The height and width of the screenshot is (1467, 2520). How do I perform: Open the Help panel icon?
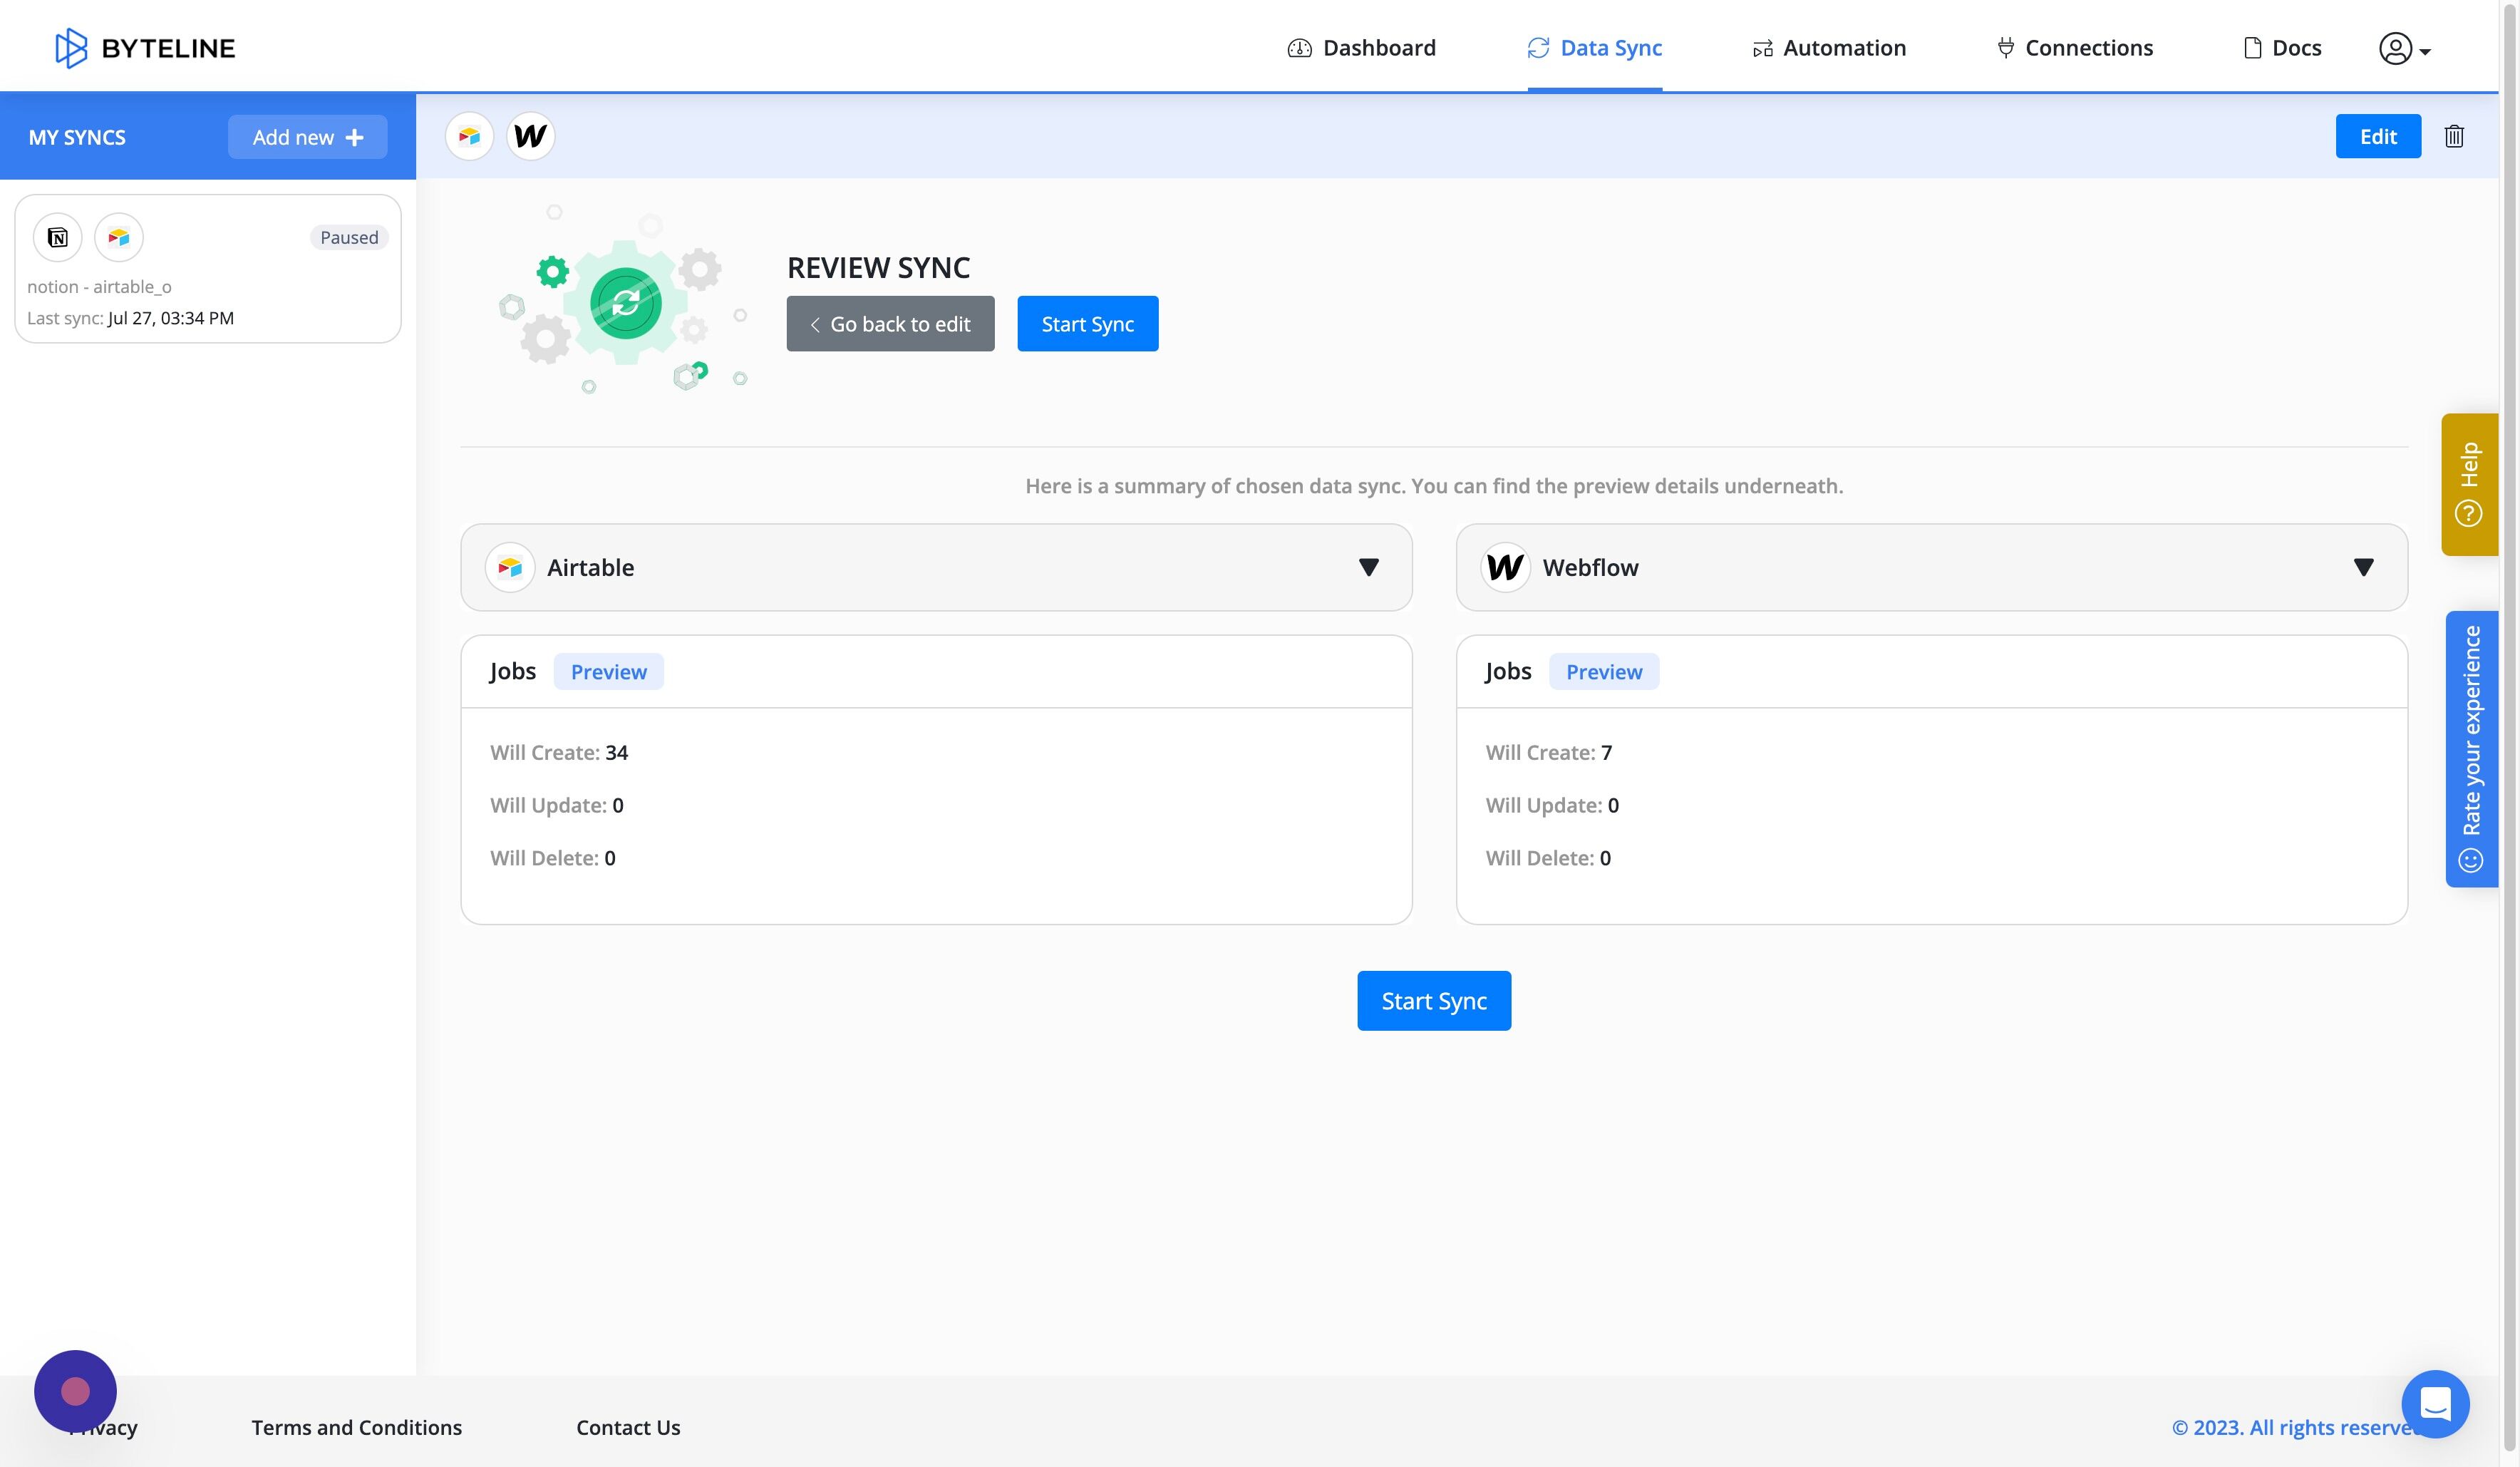point(2469,513)
